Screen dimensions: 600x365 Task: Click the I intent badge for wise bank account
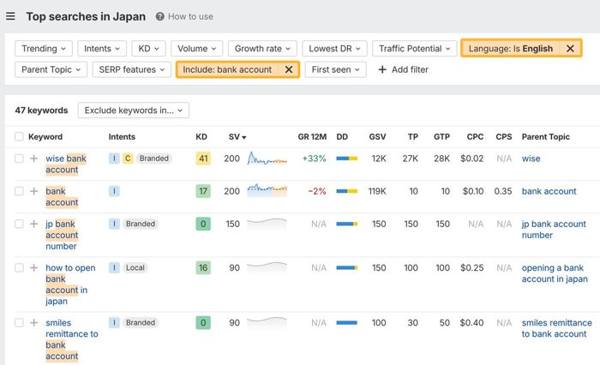coord(114,158)
